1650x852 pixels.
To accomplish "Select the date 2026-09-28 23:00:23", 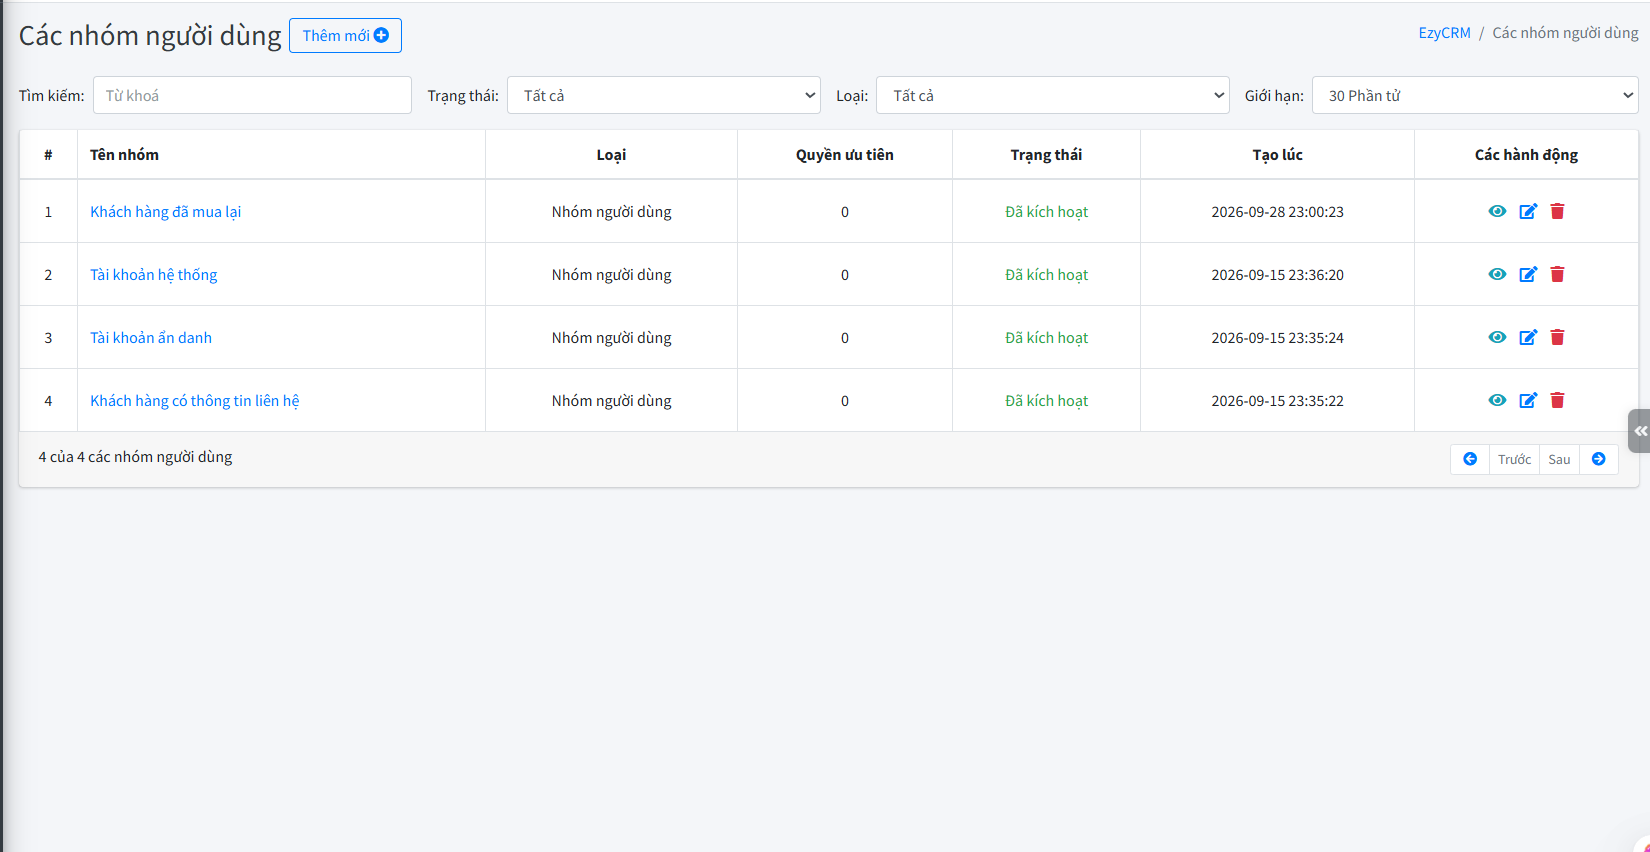I will click(1277, 211).
